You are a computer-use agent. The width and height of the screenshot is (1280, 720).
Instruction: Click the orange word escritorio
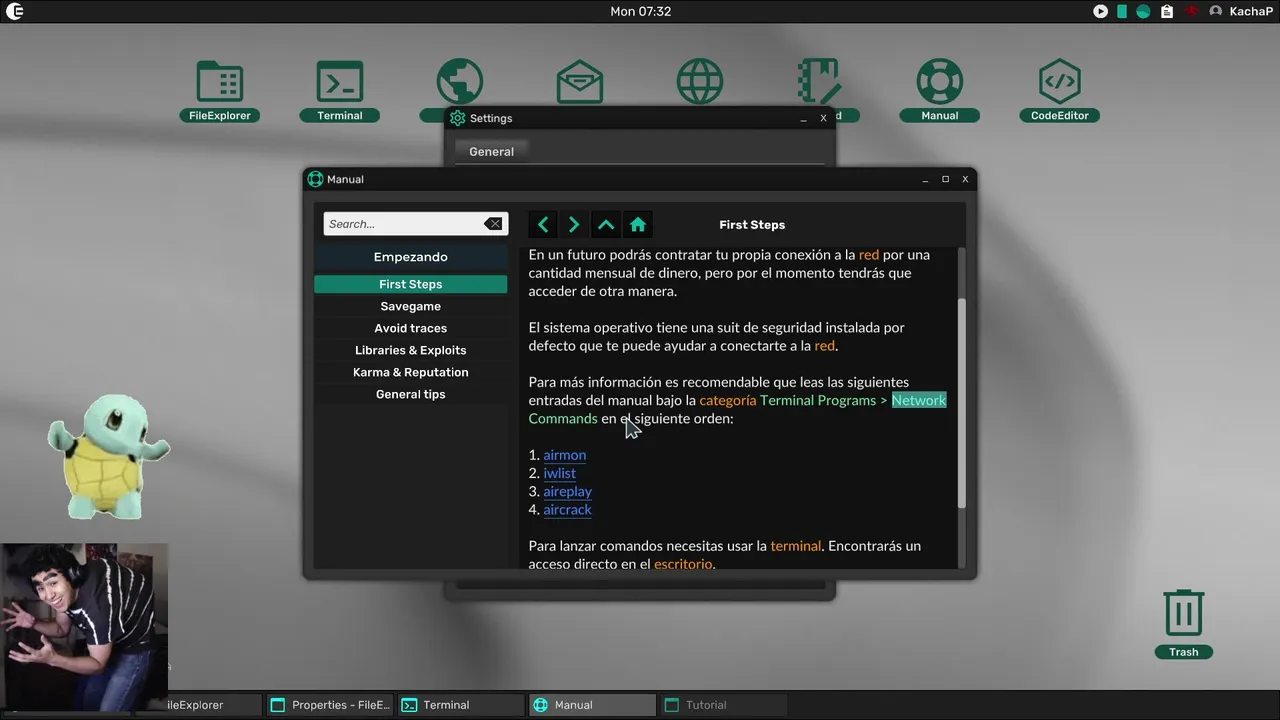pos(683,564)
